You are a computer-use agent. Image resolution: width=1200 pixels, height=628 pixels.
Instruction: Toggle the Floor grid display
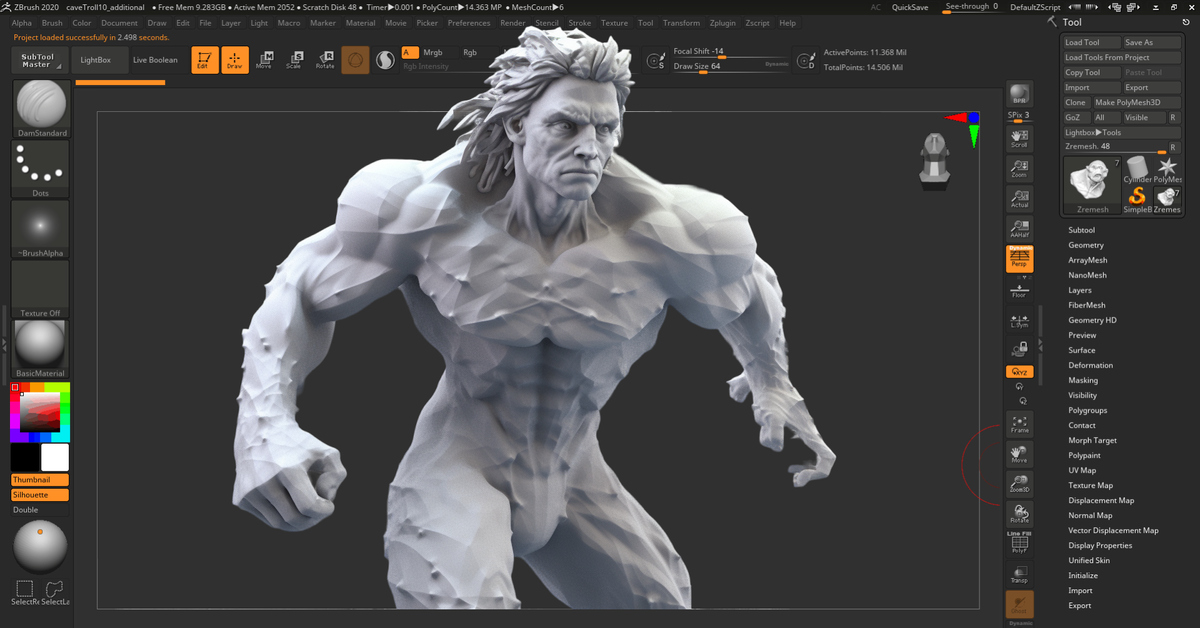[x=1019, y=290]
